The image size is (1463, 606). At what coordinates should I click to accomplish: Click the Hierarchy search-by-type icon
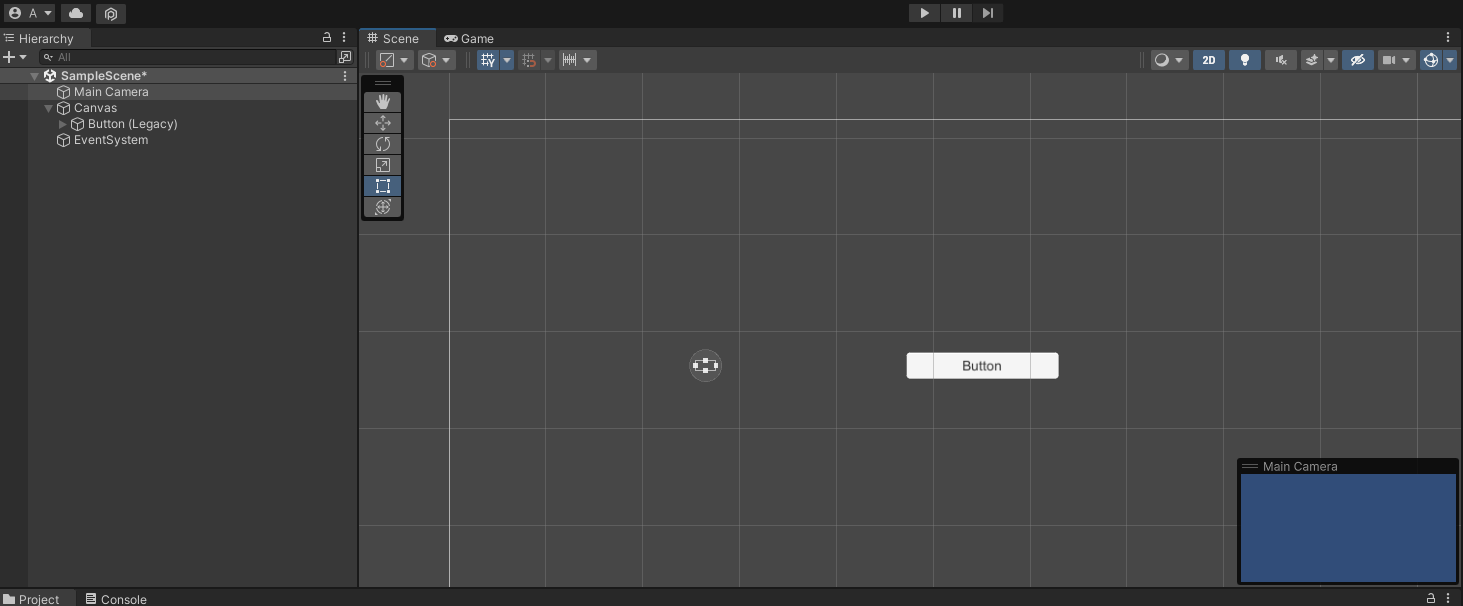(x=345, y=57)
